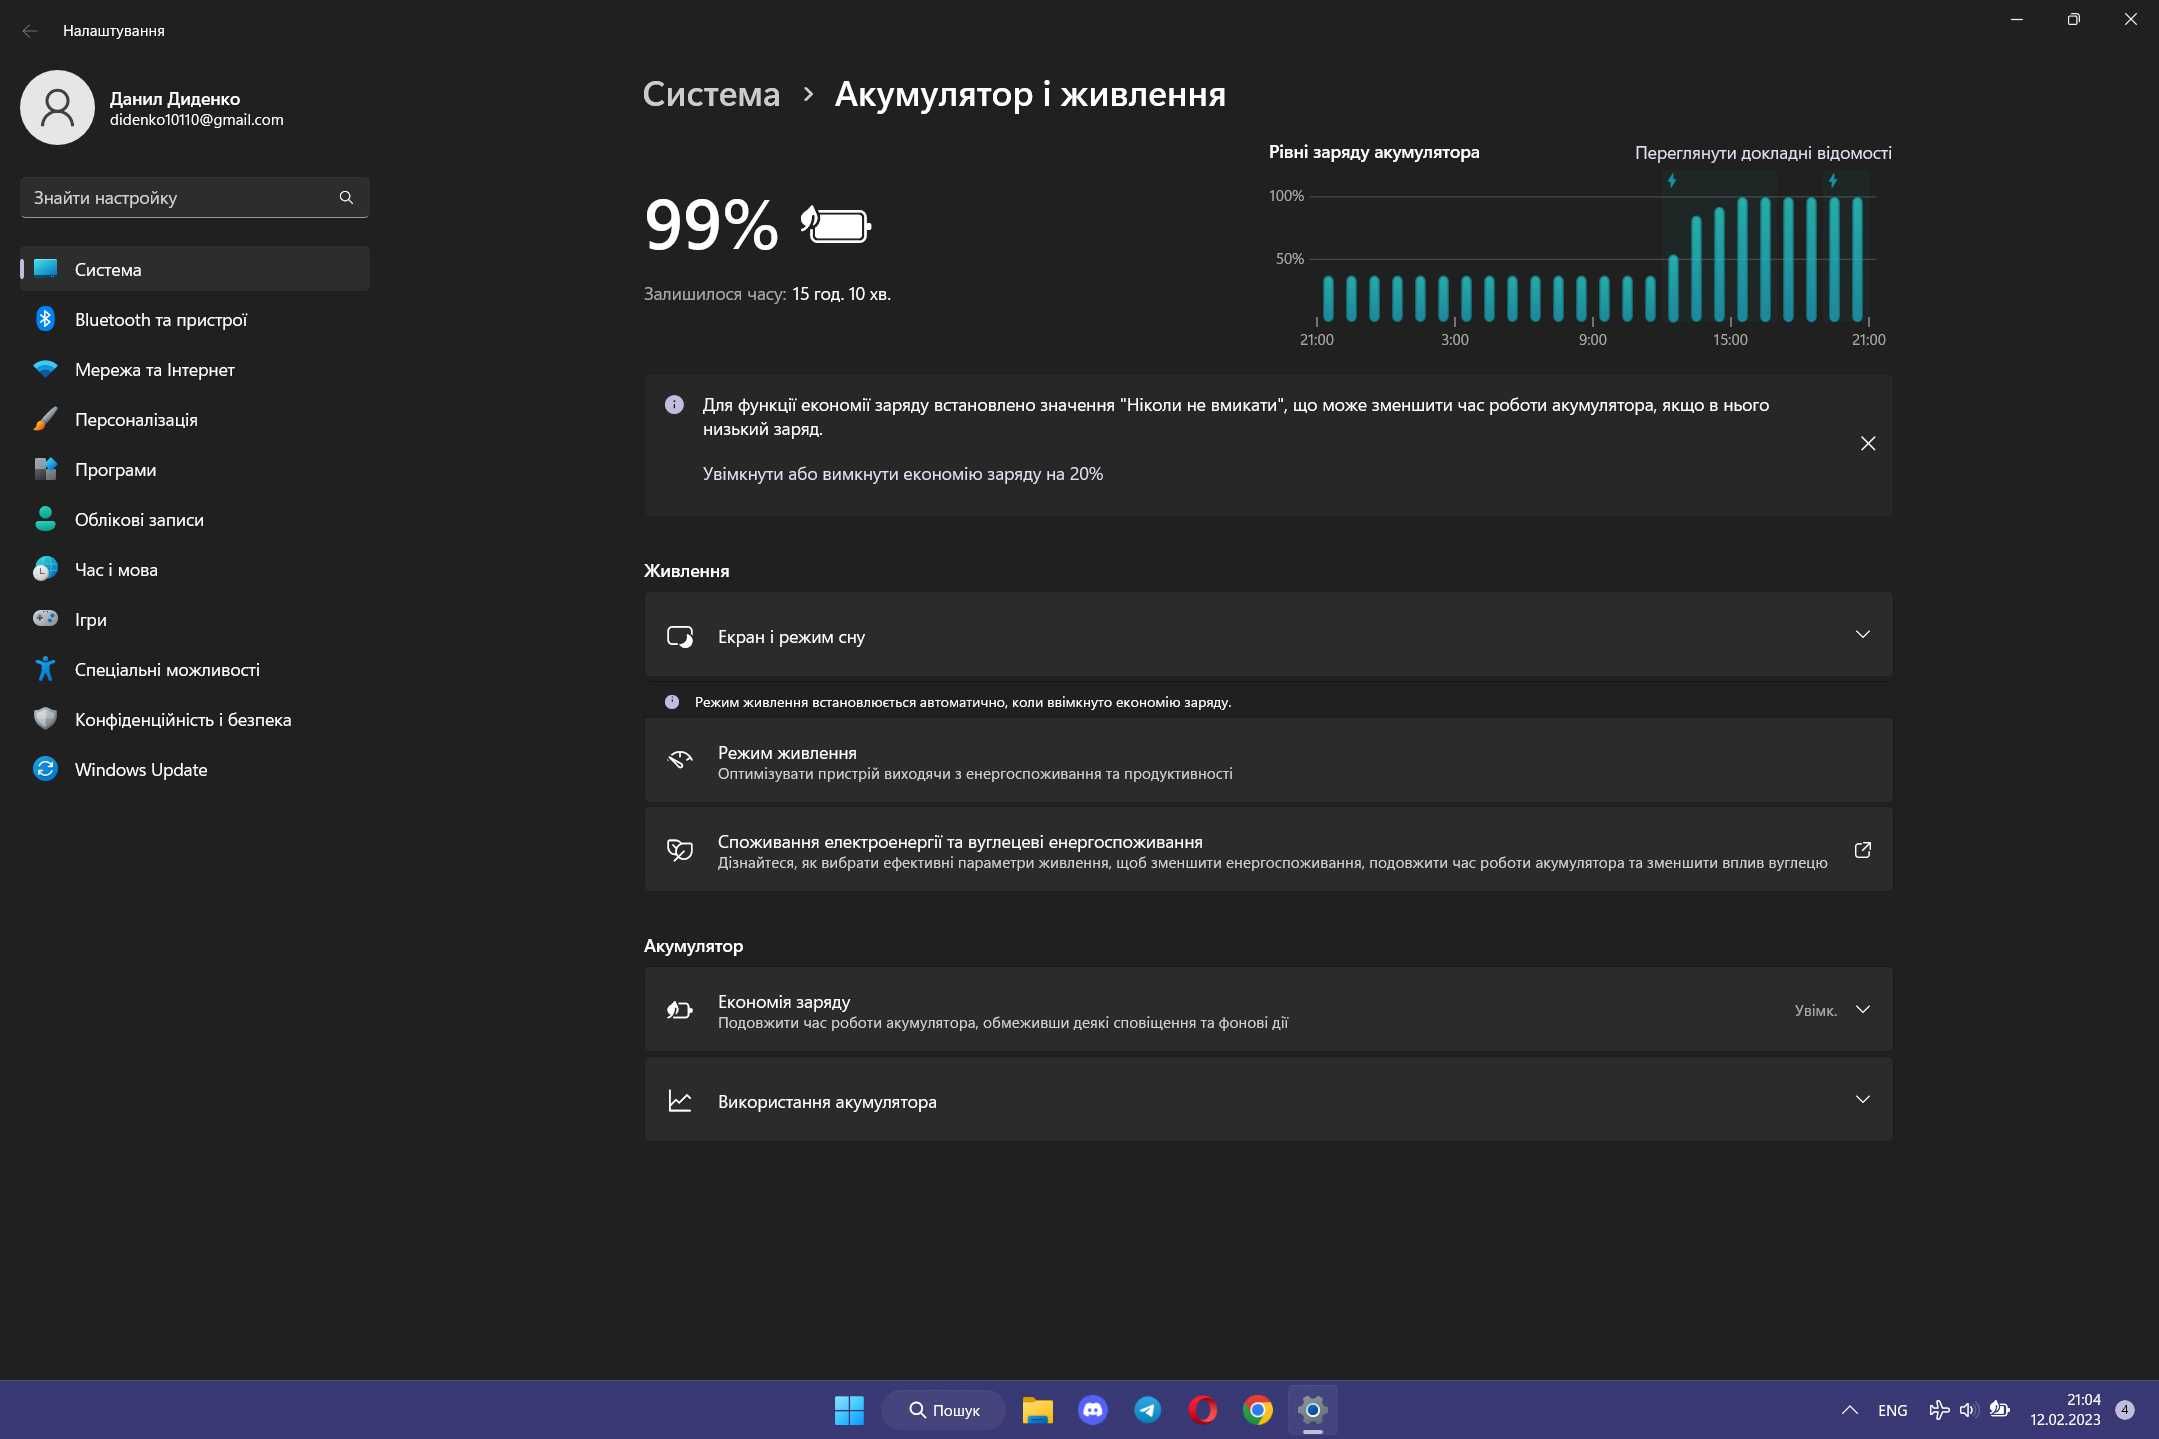2159x1439 pixels.
Task: Click the paintbrush Персоналізація icon
Action: point(45,419)
